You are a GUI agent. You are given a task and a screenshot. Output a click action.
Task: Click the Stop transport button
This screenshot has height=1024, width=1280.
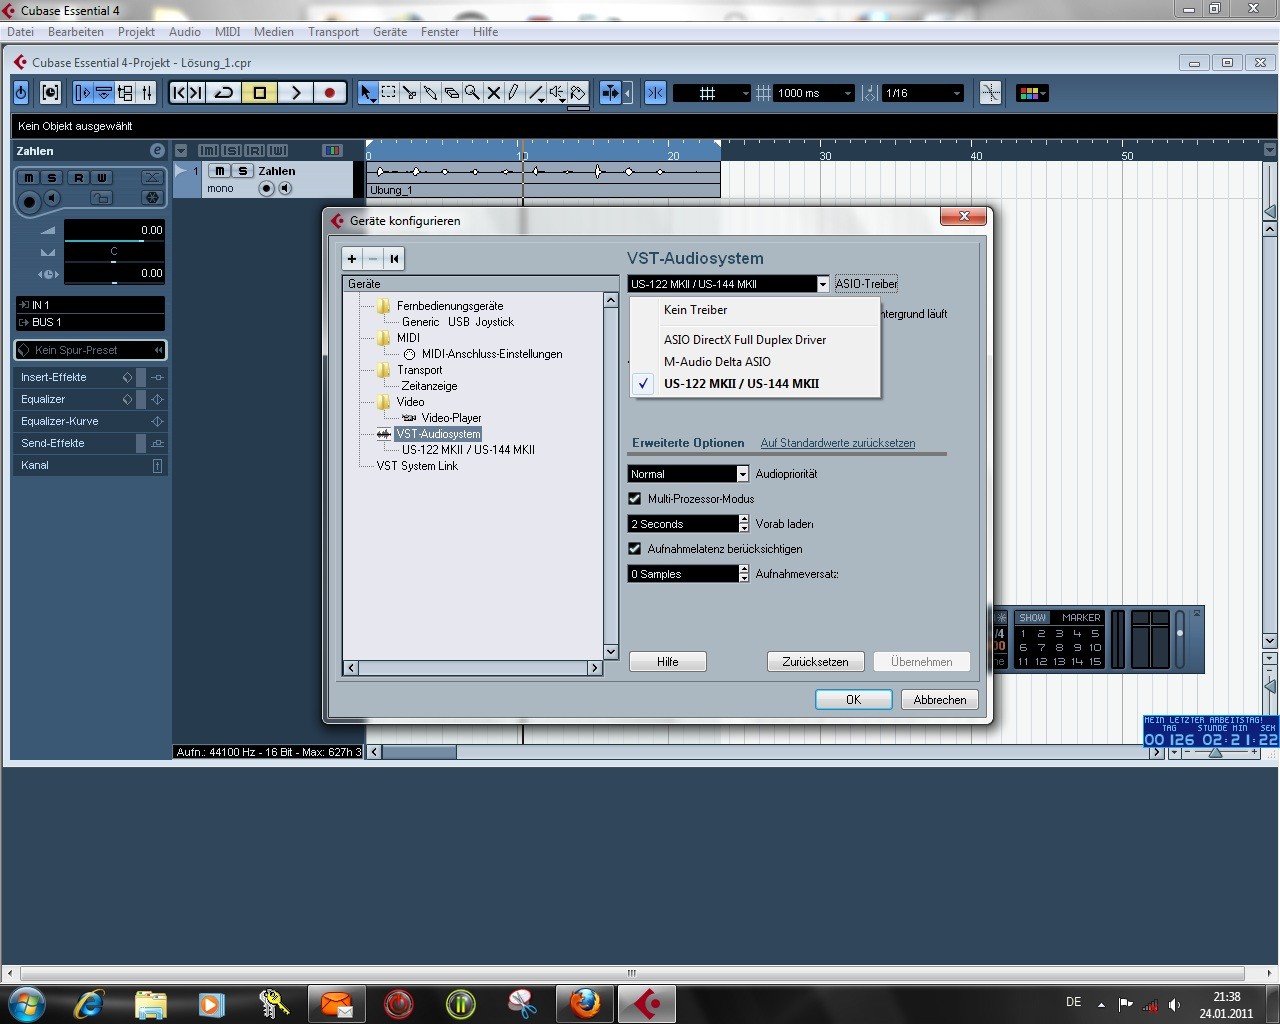260,93
